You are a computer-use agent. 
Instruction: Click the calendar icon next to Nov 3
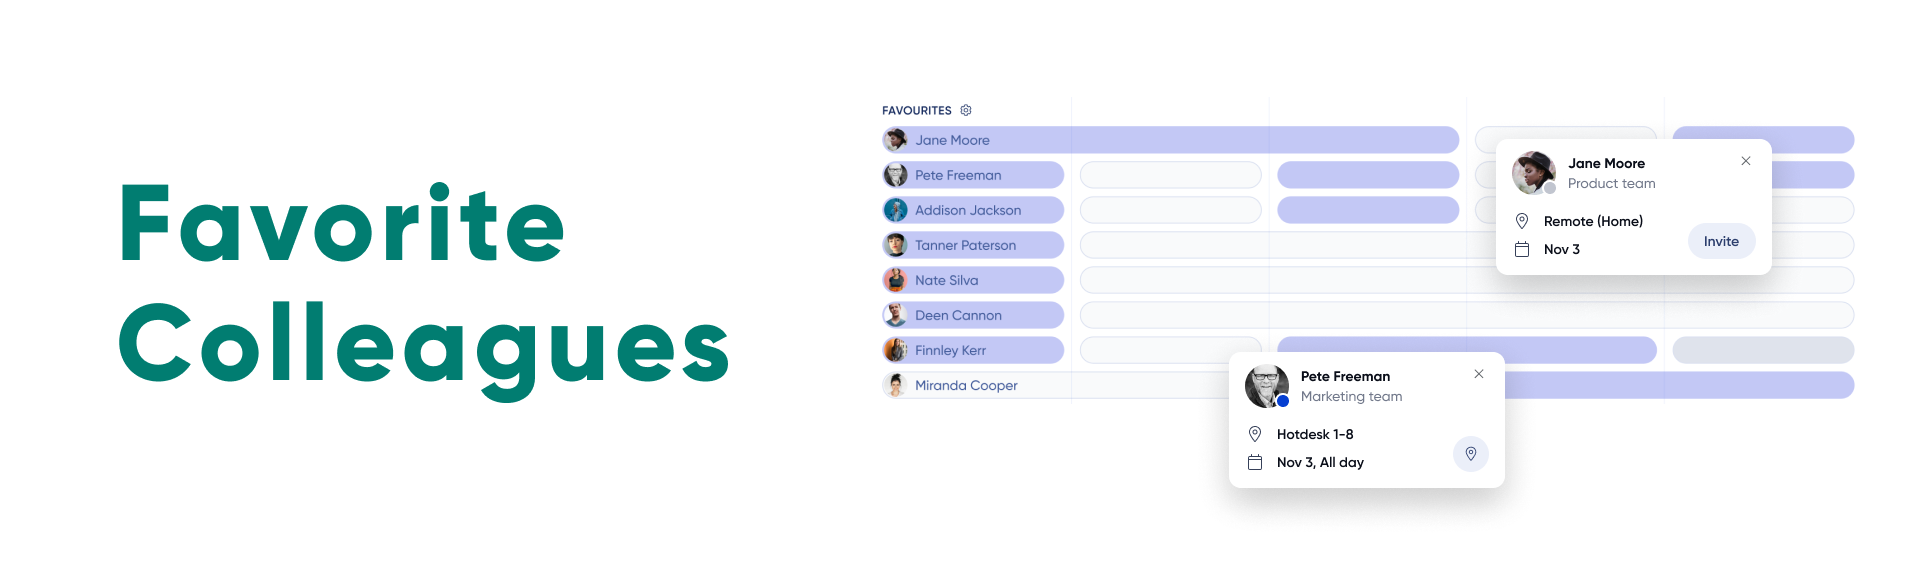coord(1522,249)
